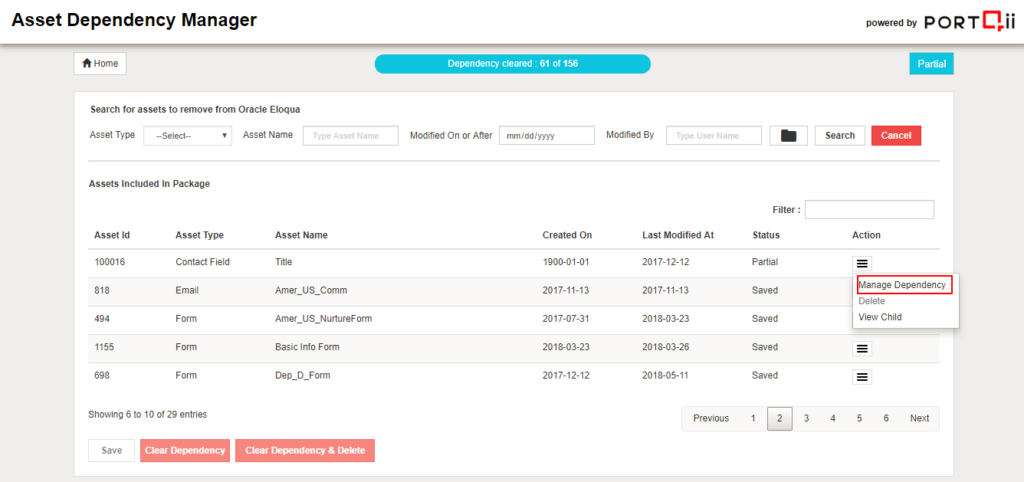Click the folder icon button beside Search
This screenshot has width=1024, height=482.
click(x=788, y=136)
